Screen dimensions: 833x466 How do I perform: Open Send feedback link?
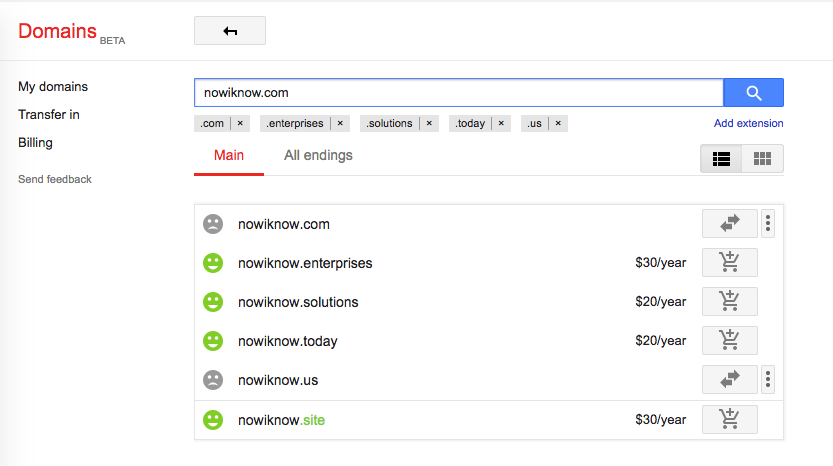click(x=55, y=179)
